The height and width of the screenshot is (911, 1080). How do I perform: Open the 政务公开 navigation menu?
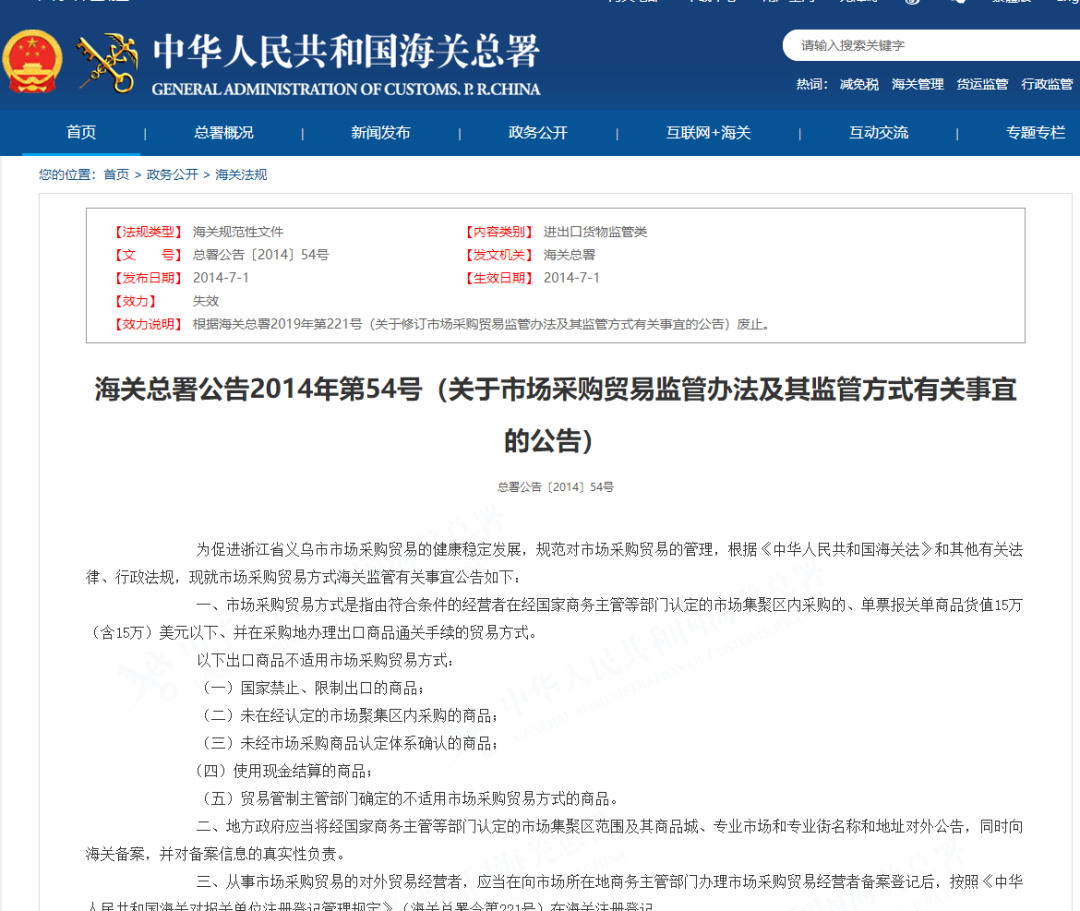[537, 132]
